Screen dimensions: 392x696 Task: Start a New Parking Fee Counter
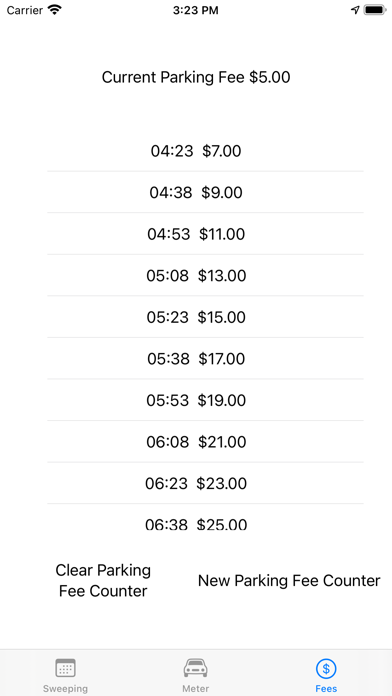point(289,581)
